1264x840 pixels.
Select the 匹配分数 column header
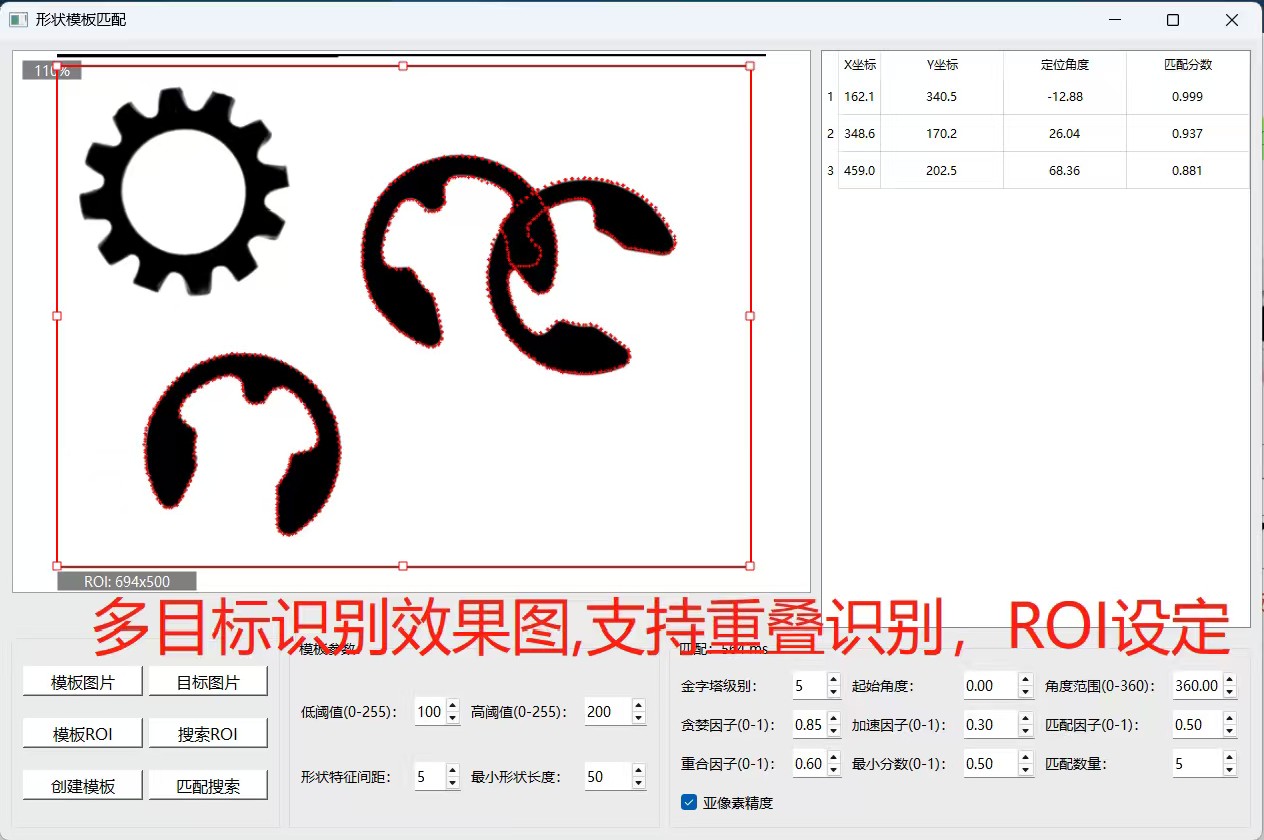coord(1188,64)
